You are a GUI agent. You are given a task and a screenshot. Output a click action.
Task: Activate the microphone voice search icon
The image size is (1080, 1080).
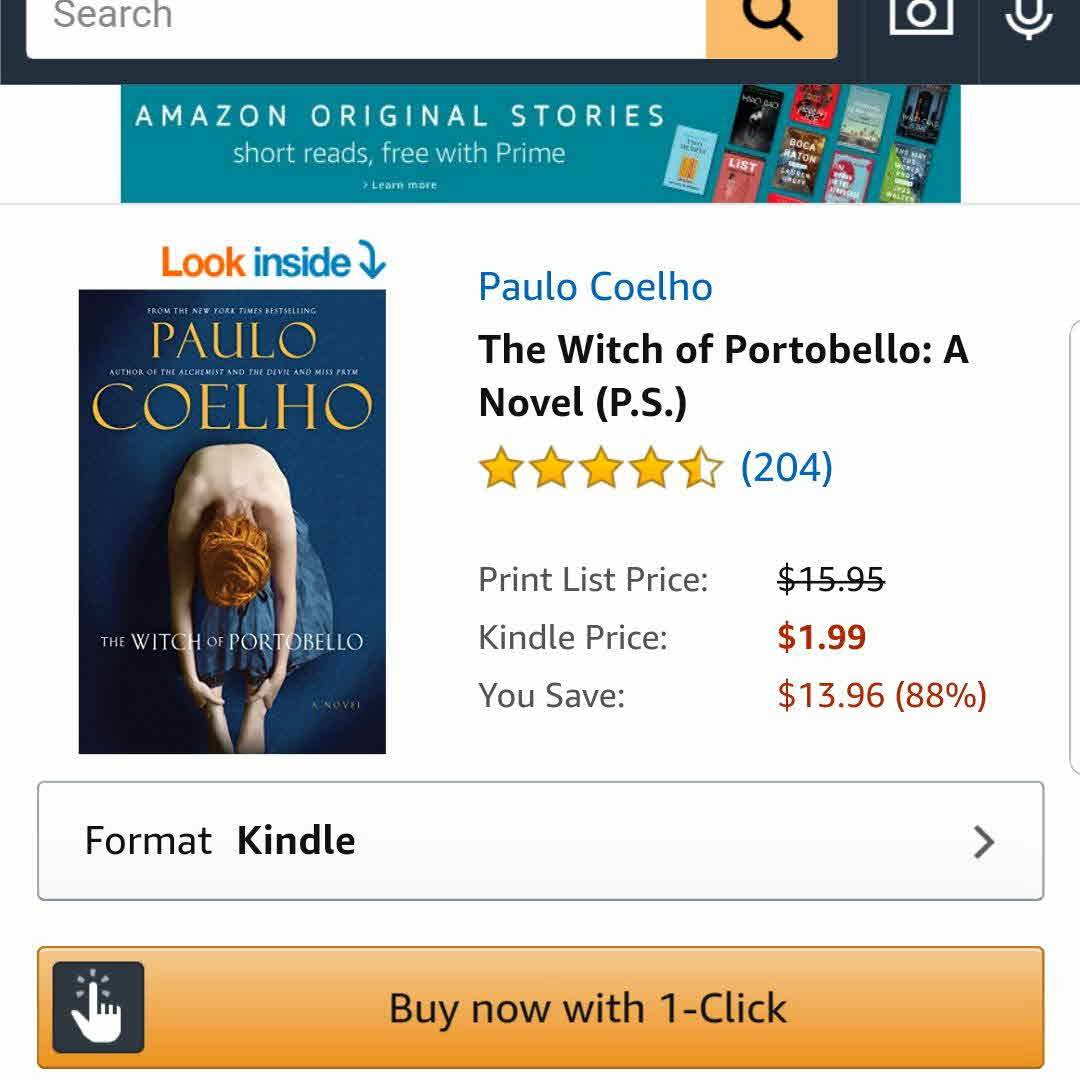(x=1028, y=17)
